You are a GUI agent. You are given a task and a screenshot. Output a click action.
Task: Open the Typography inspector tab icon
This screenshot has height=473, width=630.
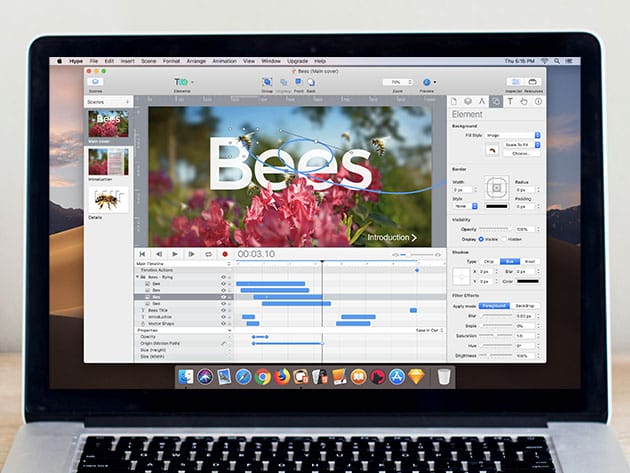(510, 101)
